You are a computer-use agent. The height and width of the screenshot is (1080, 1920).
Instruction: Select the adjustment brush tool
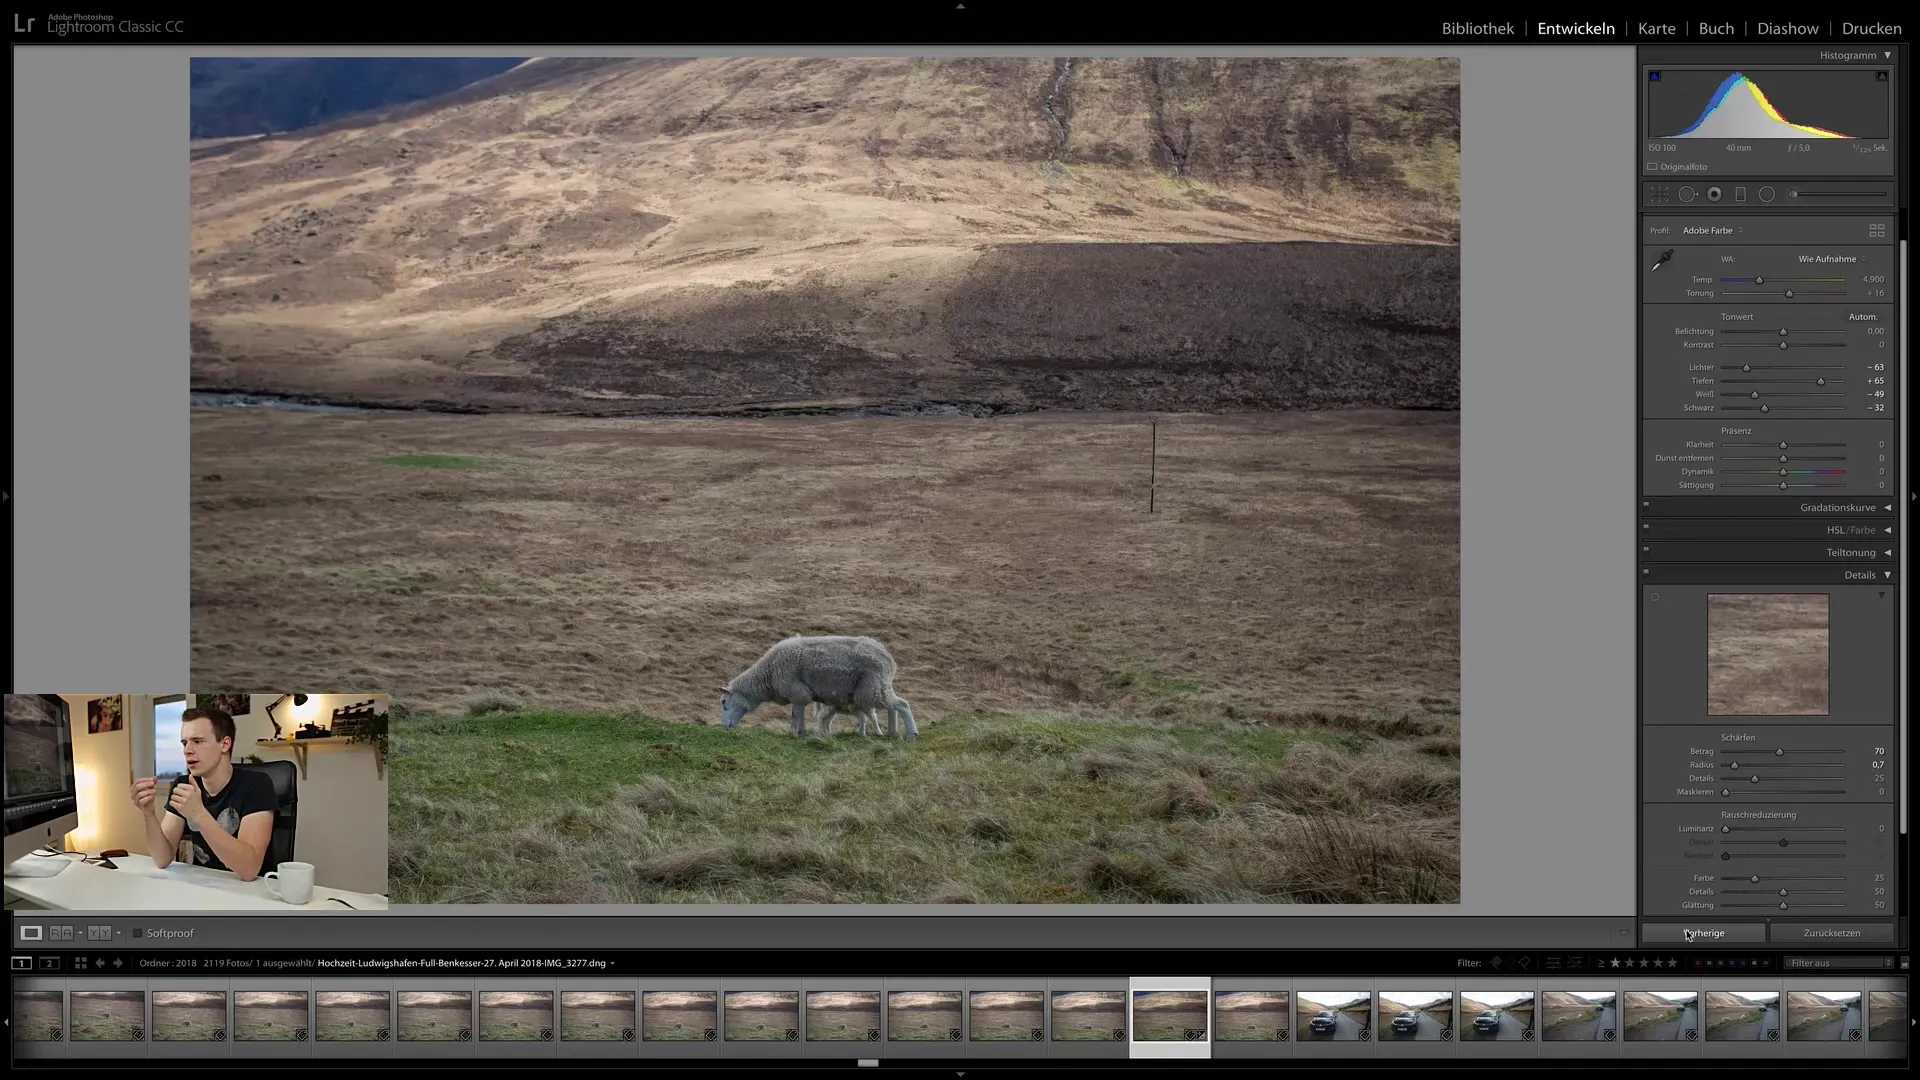[1838, 195]
